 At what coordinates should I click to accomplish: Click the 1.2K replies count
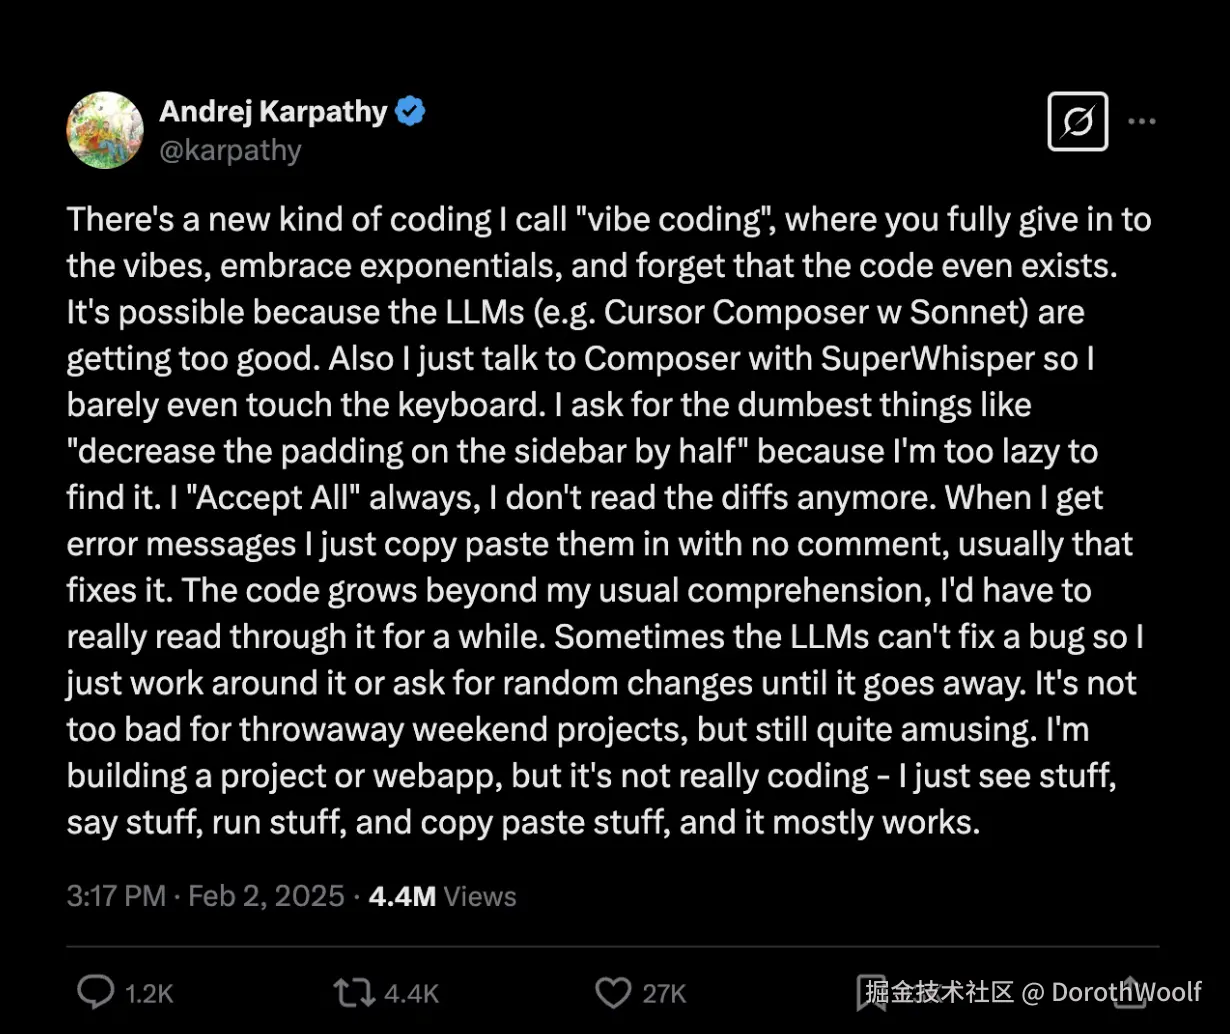[149, 993]
